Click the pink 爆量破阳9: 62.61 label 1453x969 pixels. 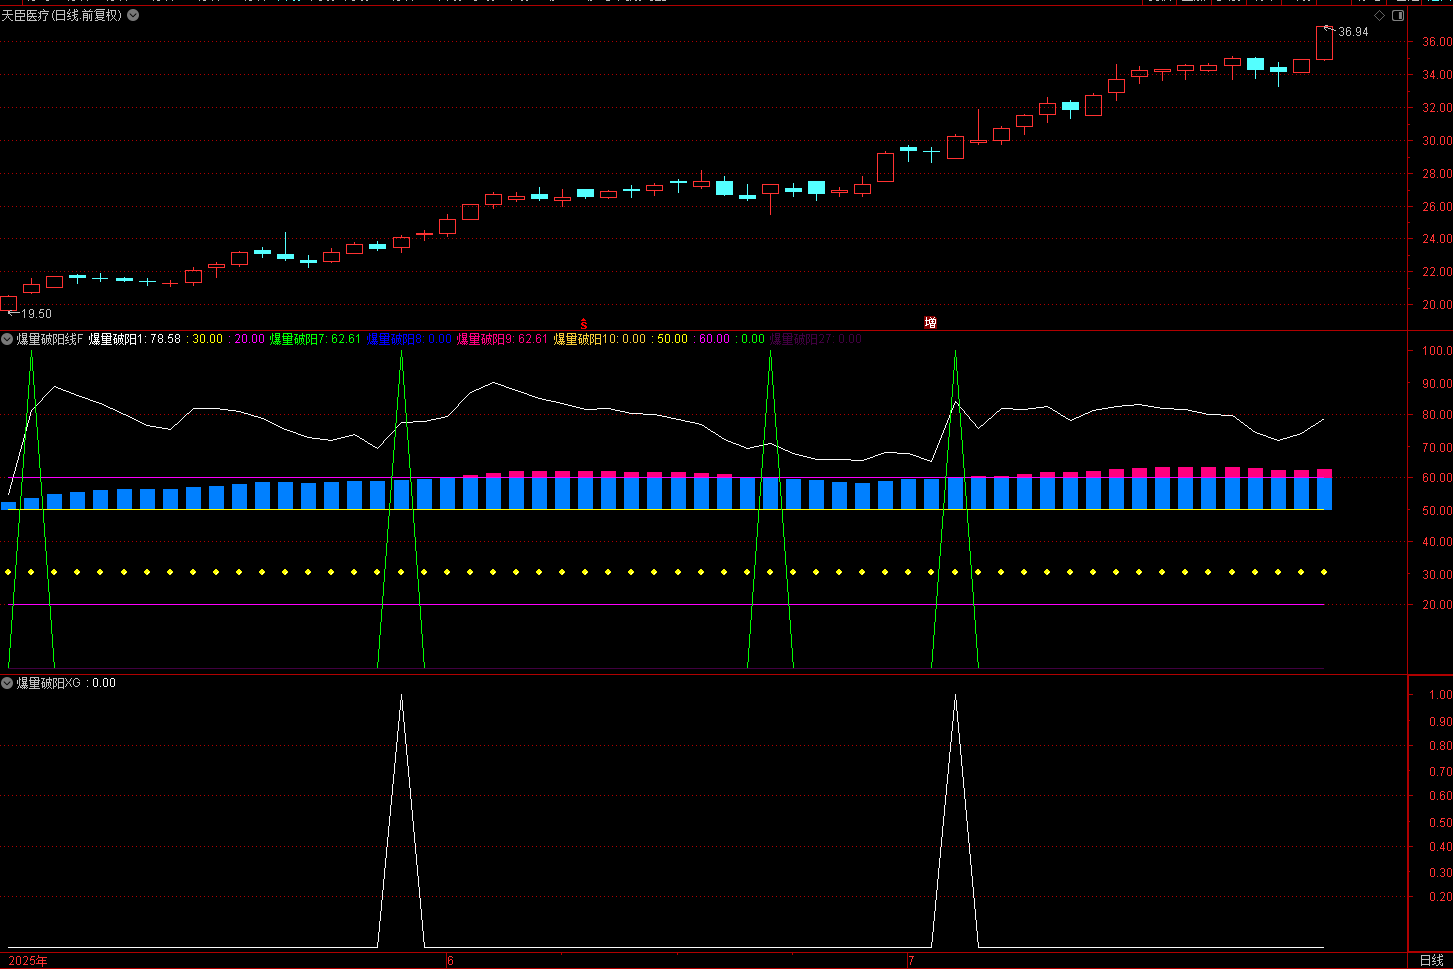(x=503, y=339)
